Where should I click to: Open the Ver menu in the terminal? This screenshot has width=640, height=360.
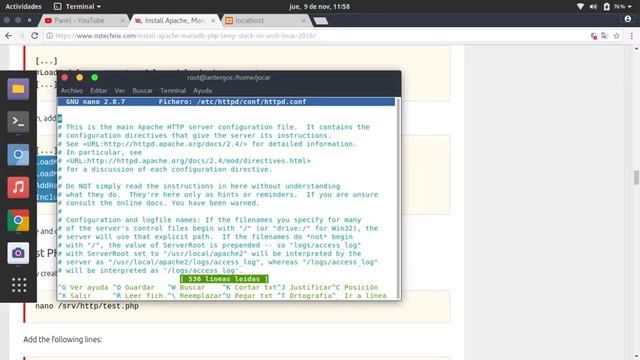point(120,91)
